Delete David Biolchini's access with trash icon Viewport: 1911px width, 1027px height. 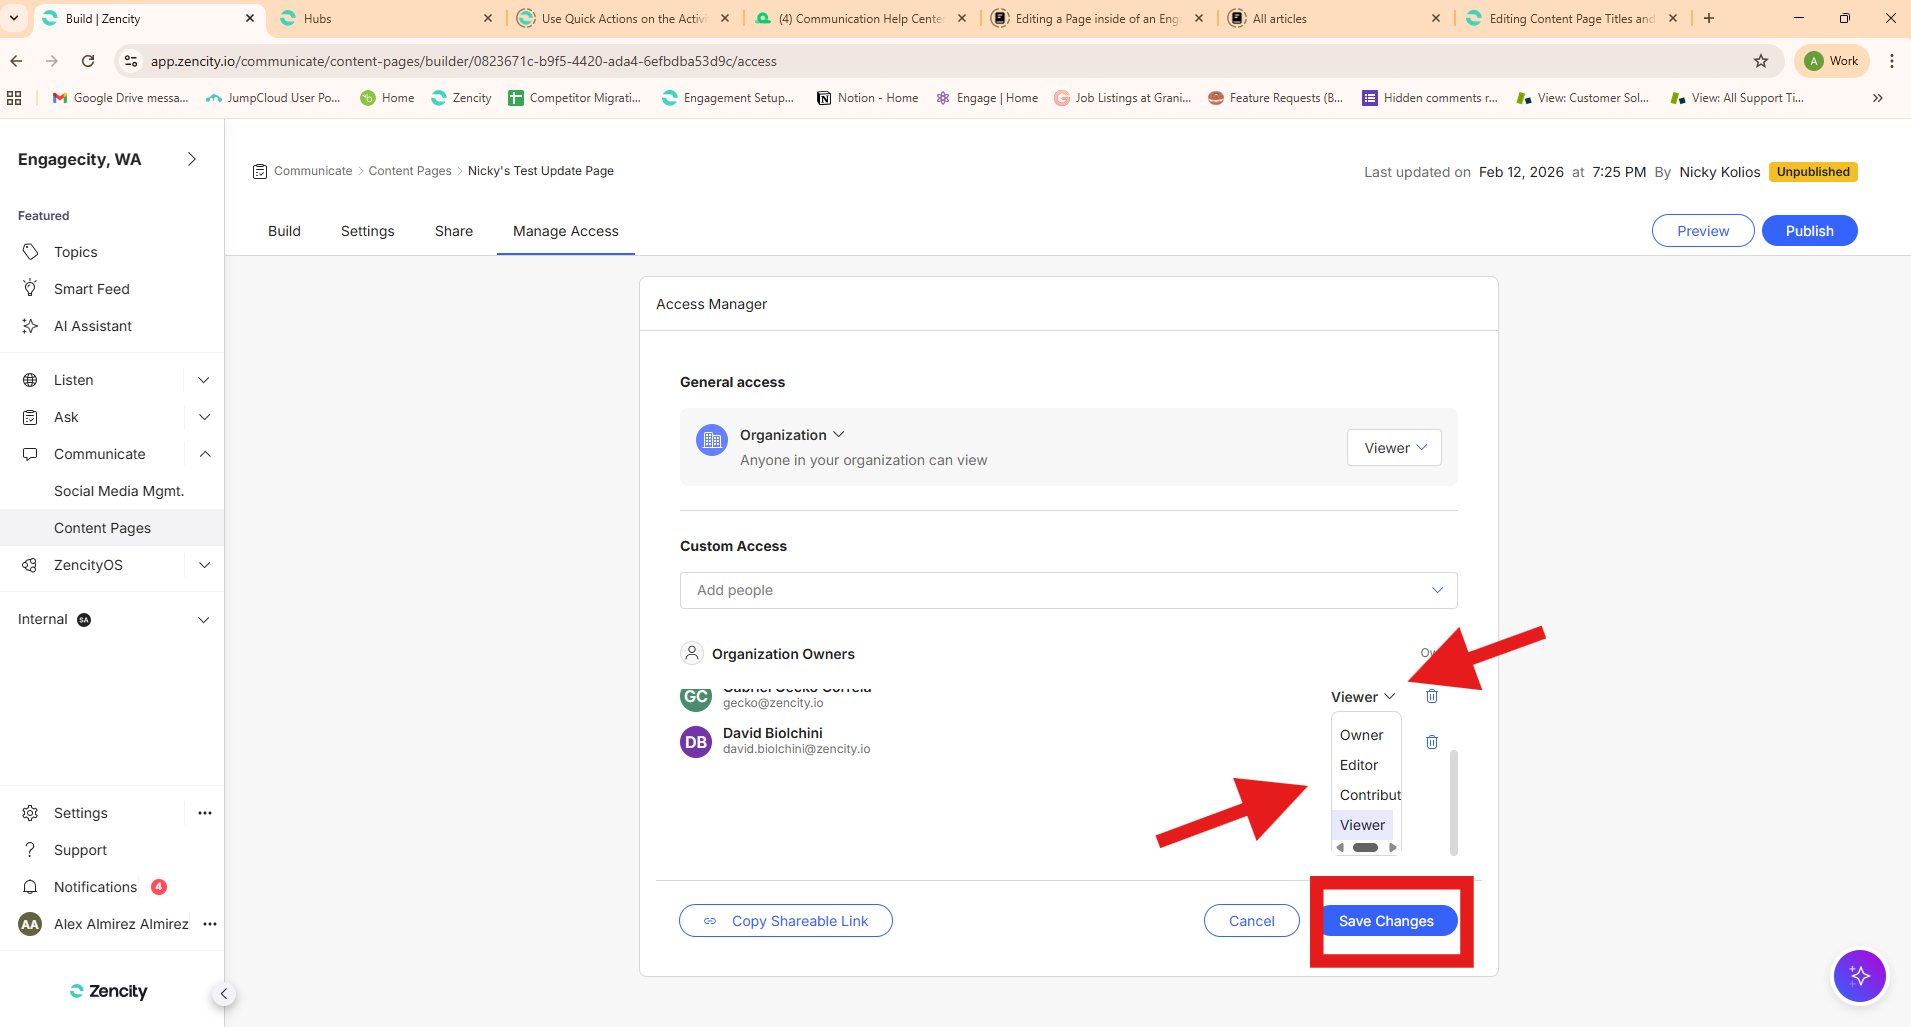pos(1431,742)
